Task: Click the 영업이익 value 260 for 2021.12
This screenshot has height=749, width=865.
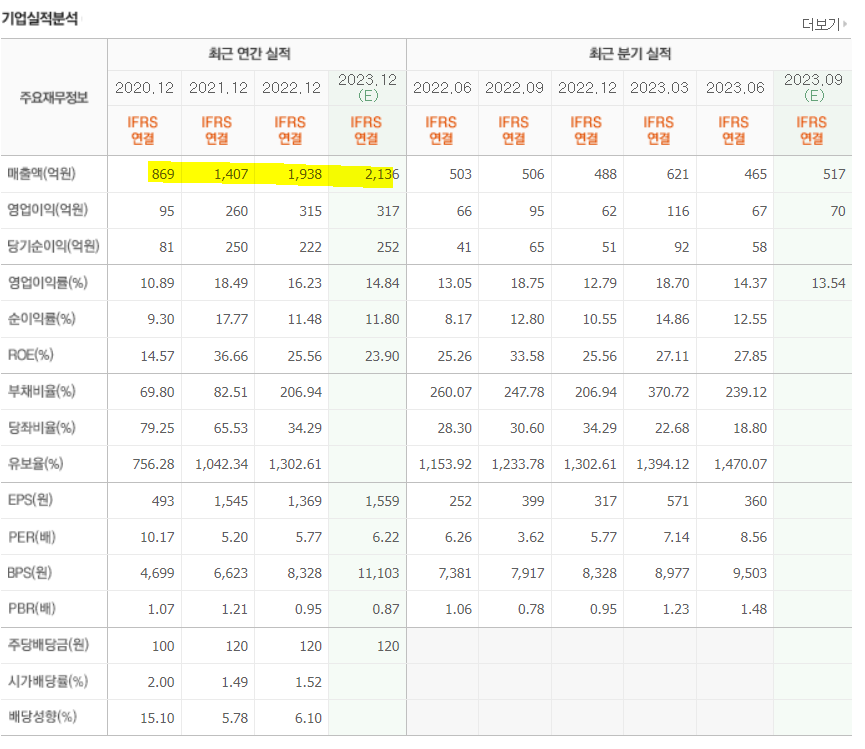Action: (237, 211)
